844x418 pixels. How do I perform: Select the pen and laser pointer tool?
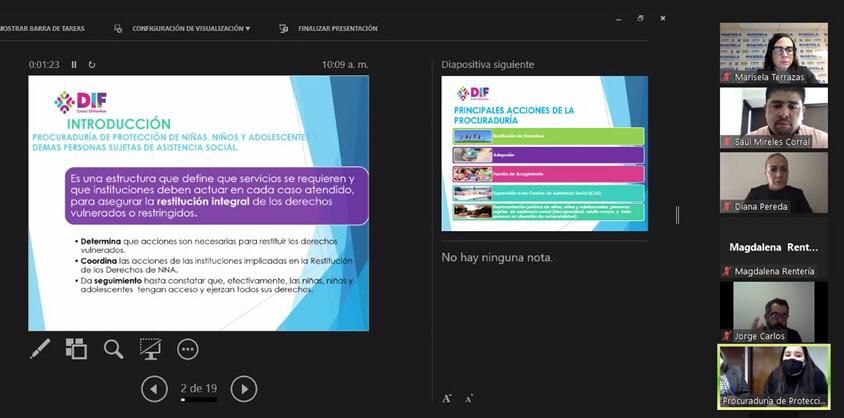coord(40,349)
